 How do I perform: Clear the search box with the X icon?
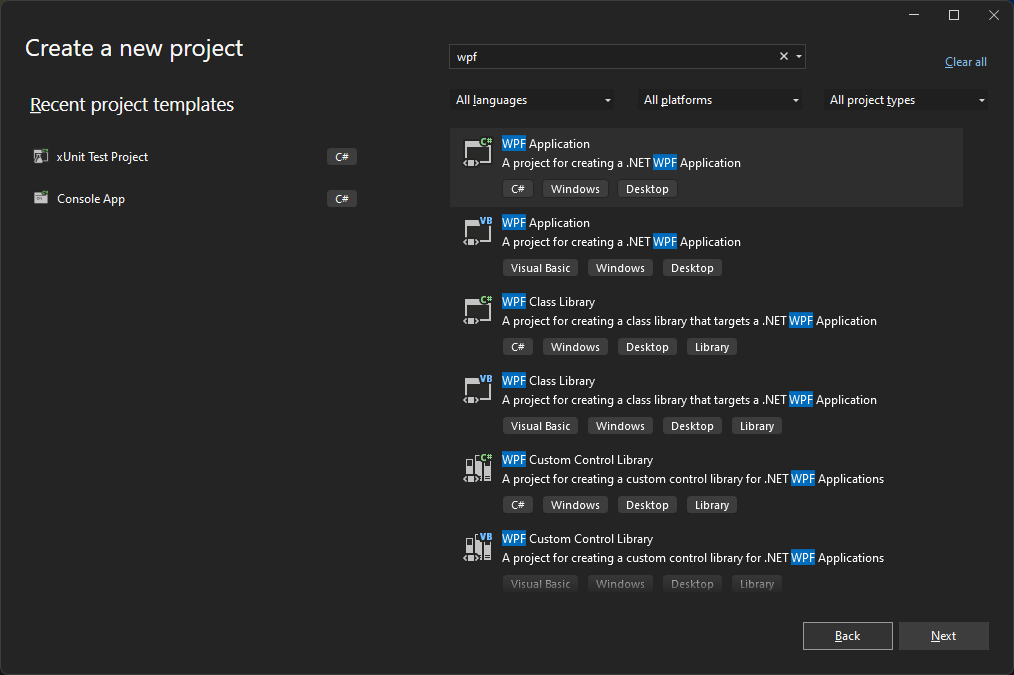[784, 56]
